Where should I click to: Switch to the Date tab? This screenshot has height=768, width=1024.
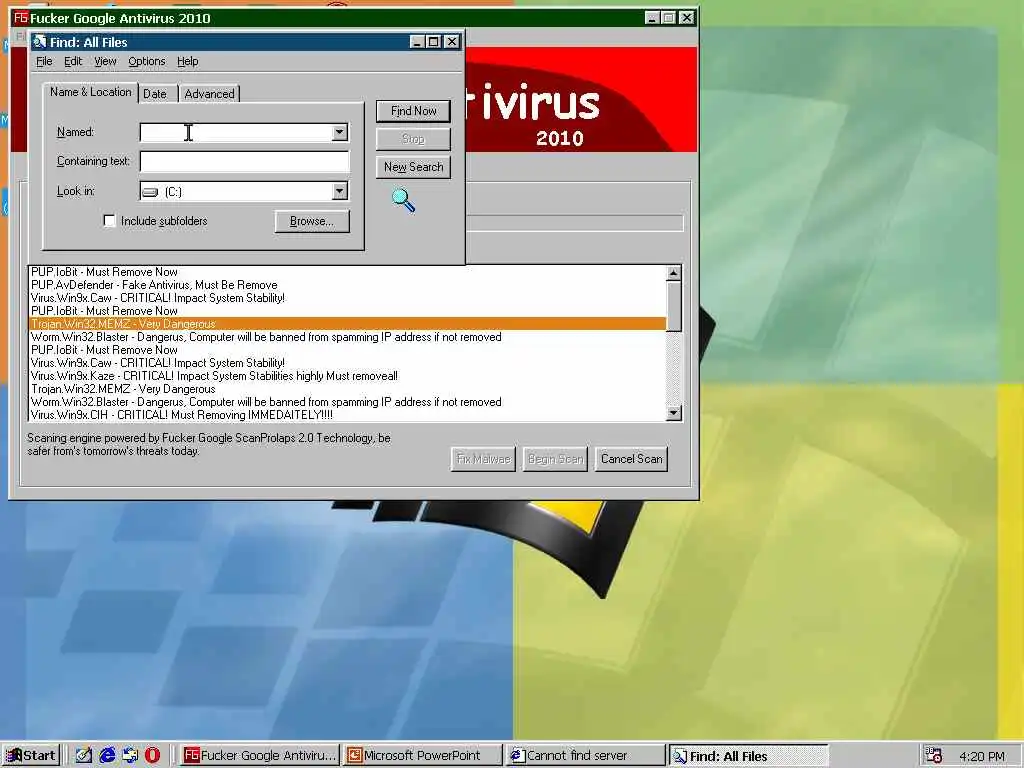(155, 94)
